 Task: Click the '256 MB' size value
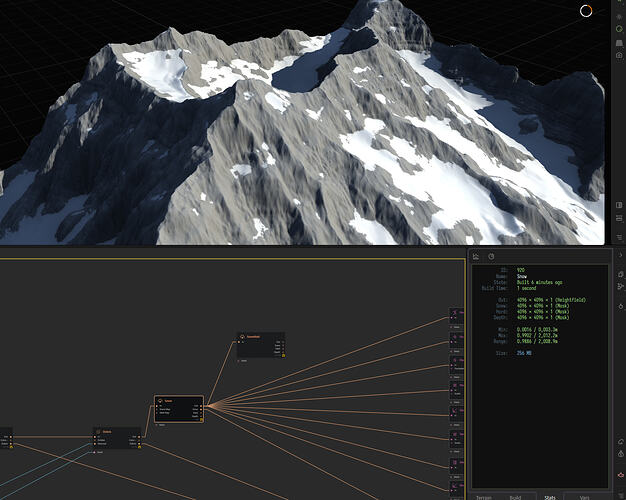tap(524, 353)
